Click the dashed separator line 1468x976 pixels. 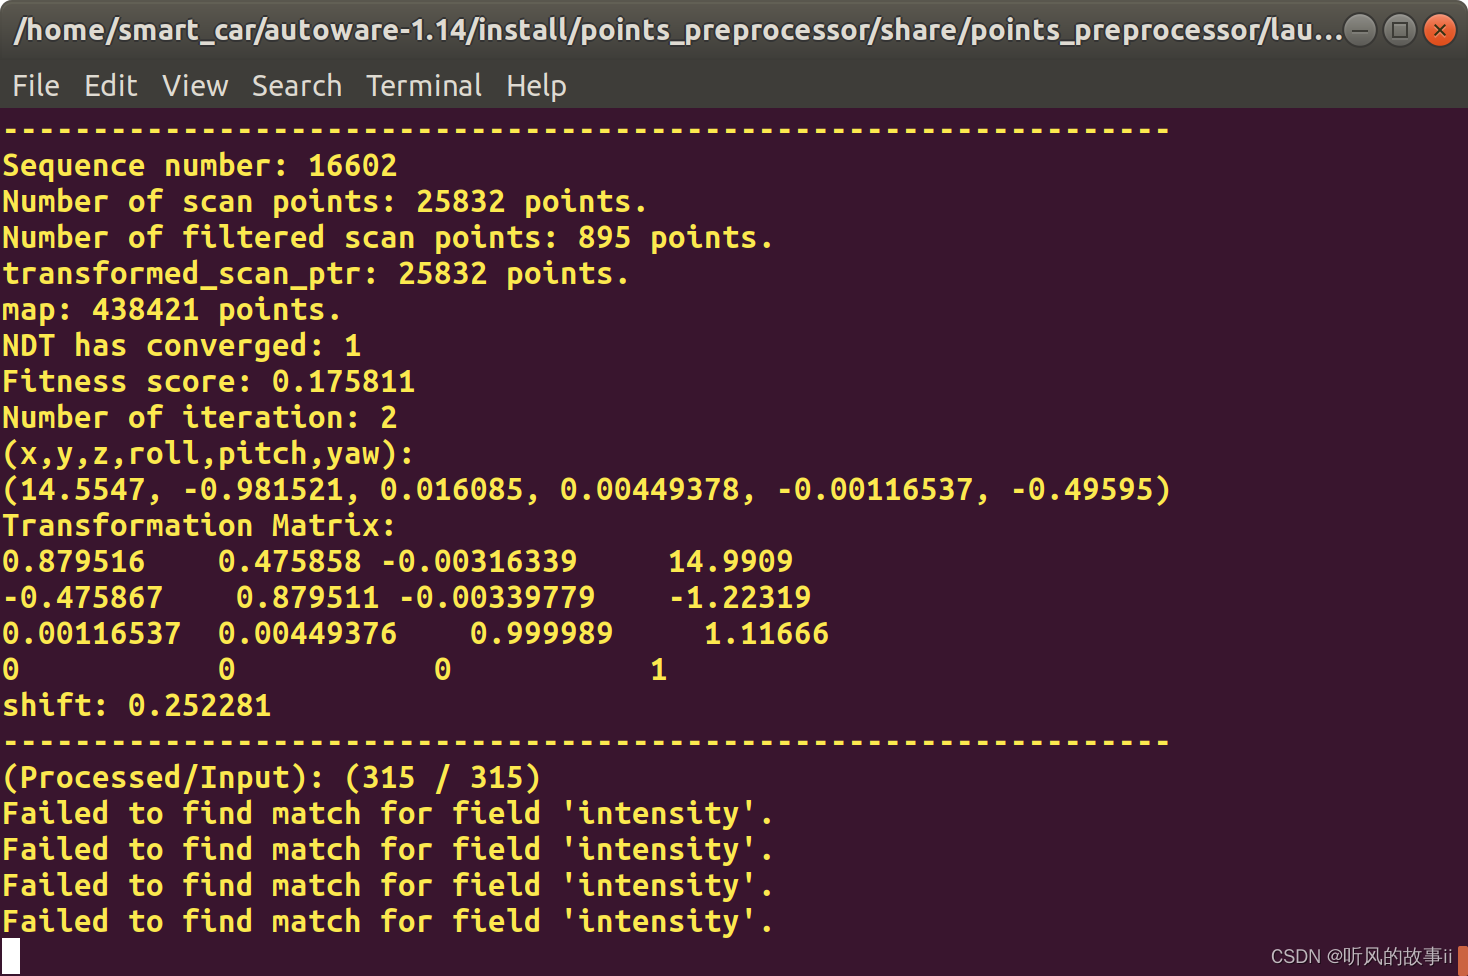[x=585, y=129]
